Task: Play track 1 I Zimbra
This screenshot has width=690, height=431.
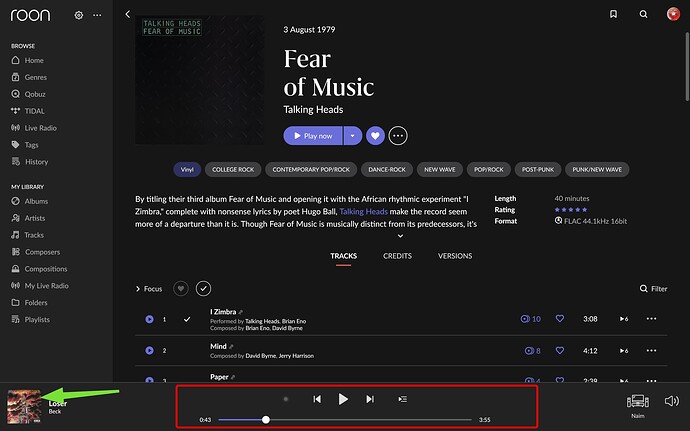Action: pyautogui.click(x=150, y=319)
